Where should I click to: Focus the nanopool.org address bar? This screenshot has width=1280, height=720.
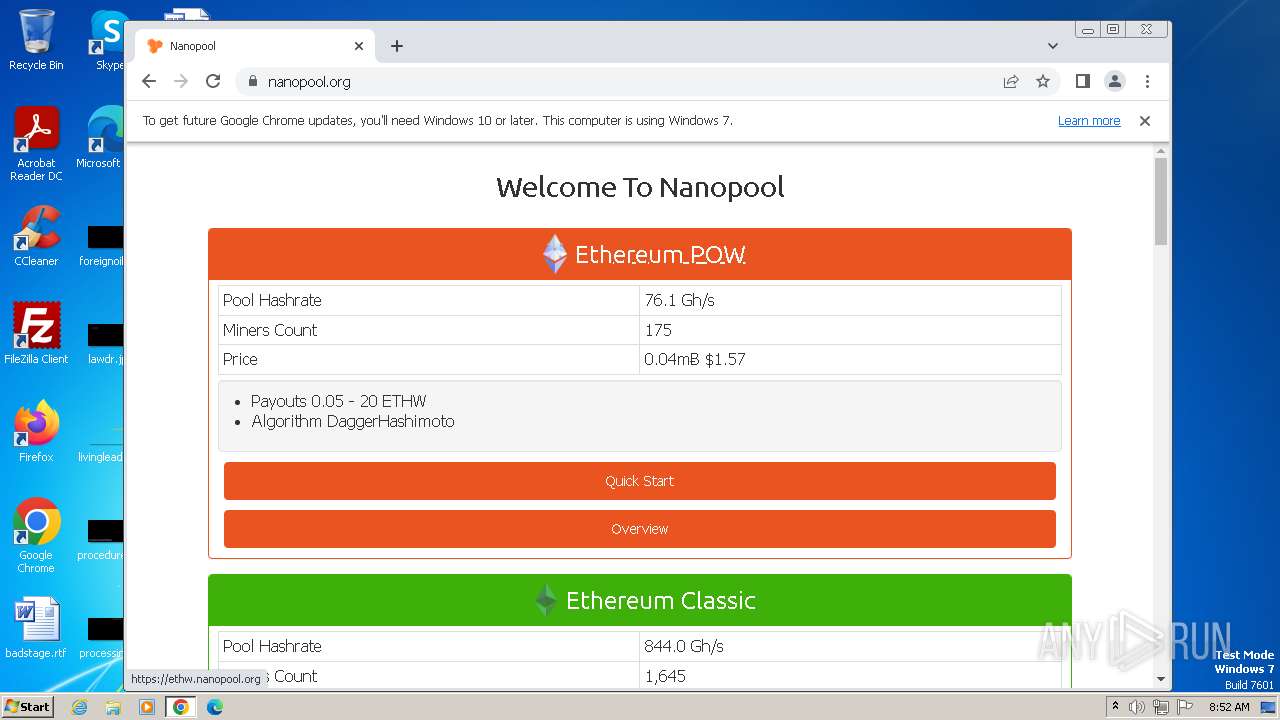620,82
